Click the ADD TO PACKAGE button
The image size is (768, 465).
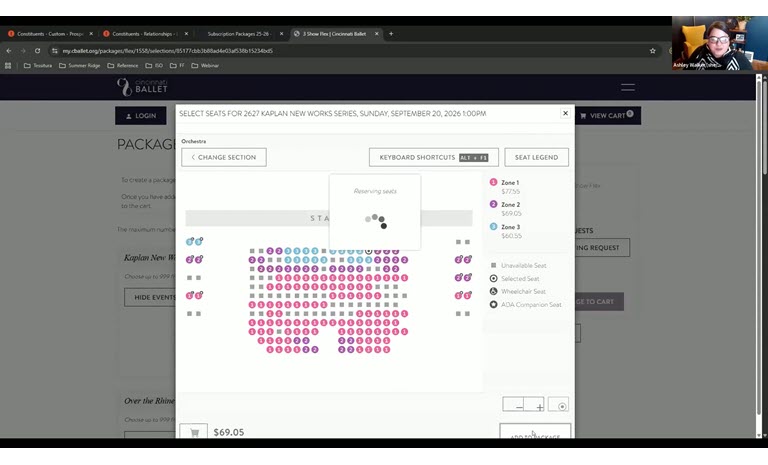point(535,431)
